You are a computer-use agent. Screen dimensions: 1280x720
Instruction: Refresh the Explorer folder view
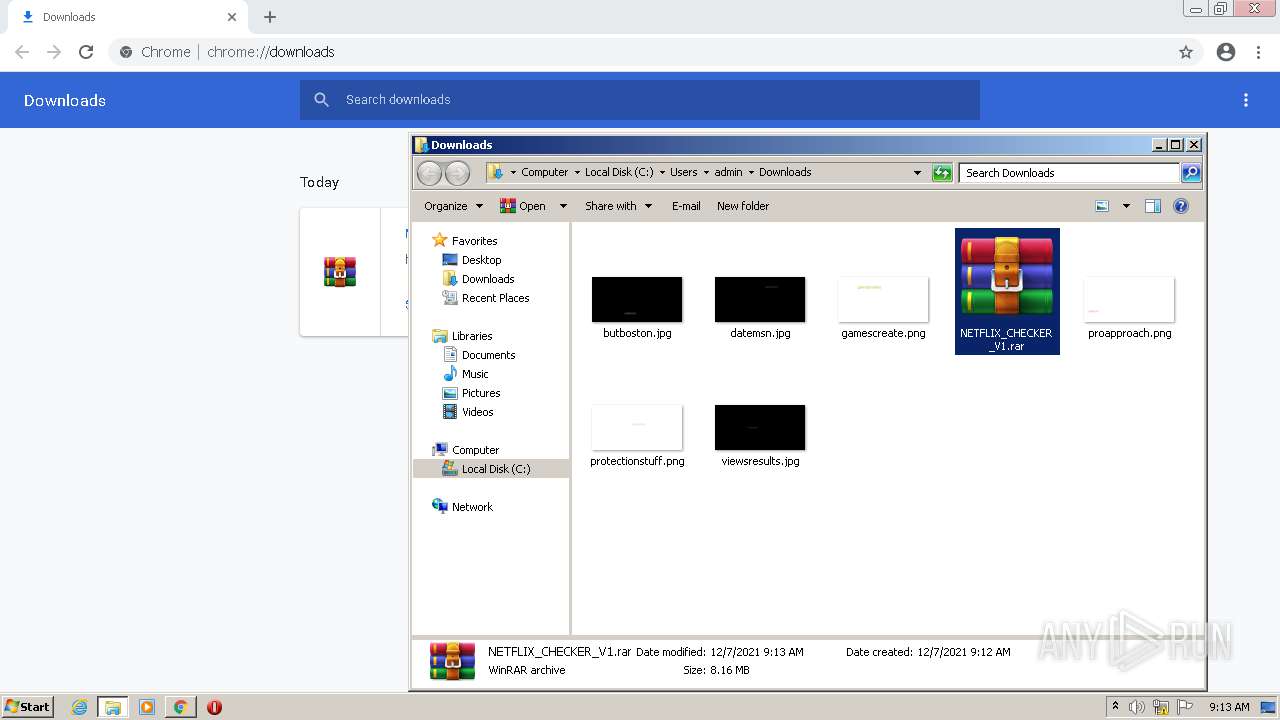[942, 173]
